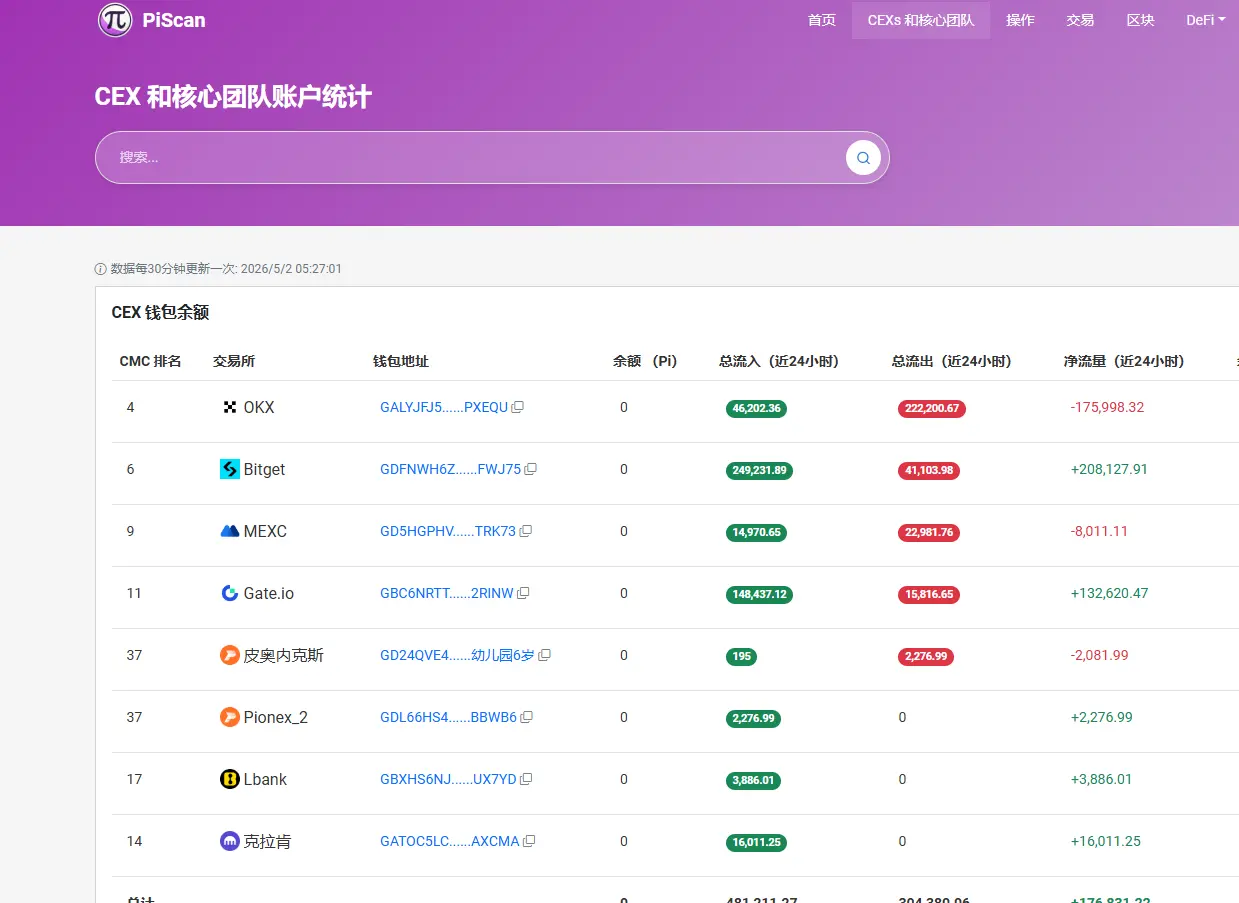Open wallet address GATOC5LC......AXCMA
Viewport: 1239px width, 903px height.
[x=450, y=842]
